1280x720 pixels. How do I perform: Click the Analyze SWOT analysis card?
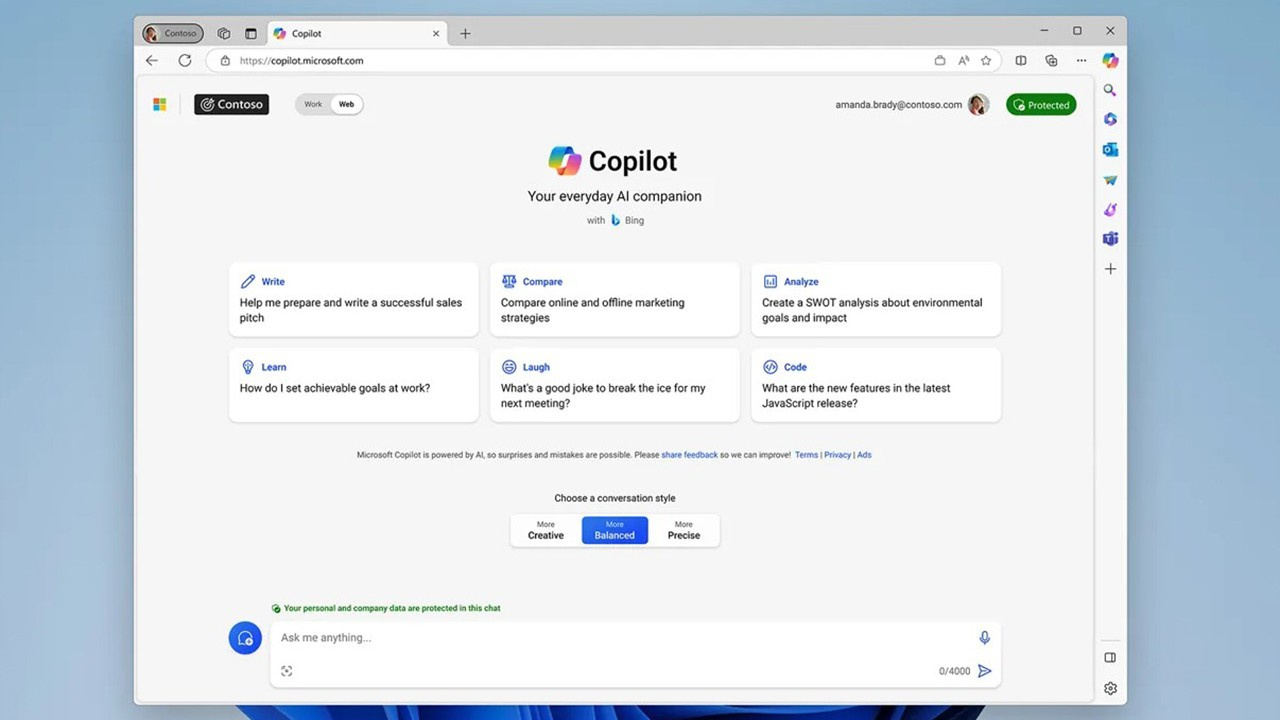(876, 299)
